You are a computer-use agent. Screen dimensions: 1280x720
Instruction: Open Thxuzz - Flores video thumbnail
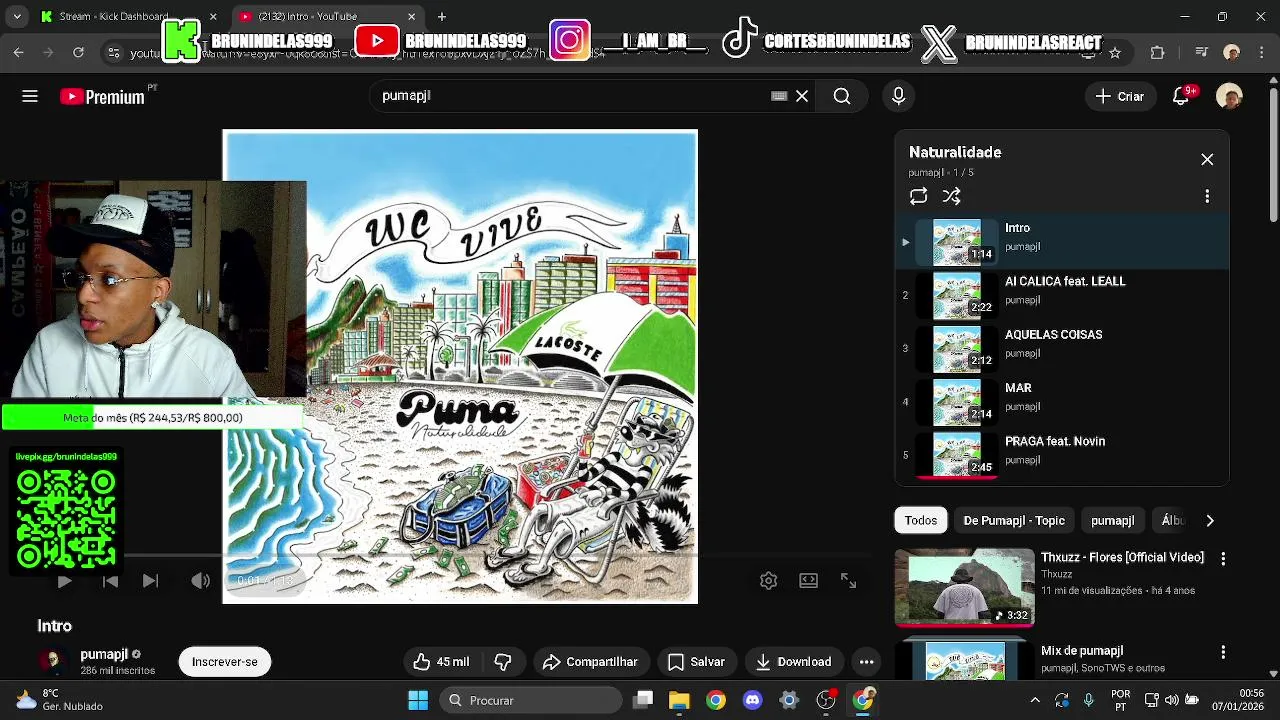[964, 587]
